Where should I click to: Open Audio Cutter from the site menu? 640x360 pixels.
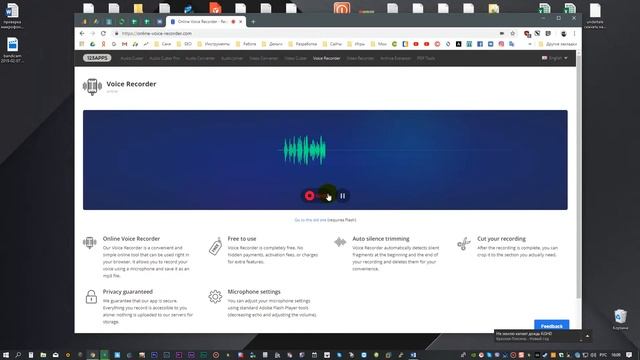click(132, 58)
